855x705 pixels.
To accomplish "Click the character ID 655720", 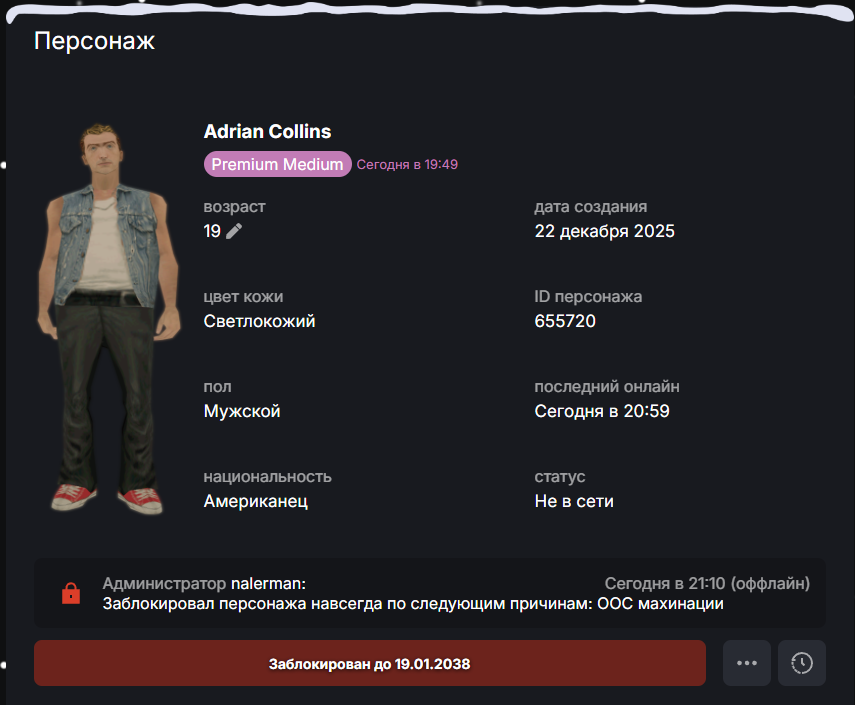I will pos(565,321).
